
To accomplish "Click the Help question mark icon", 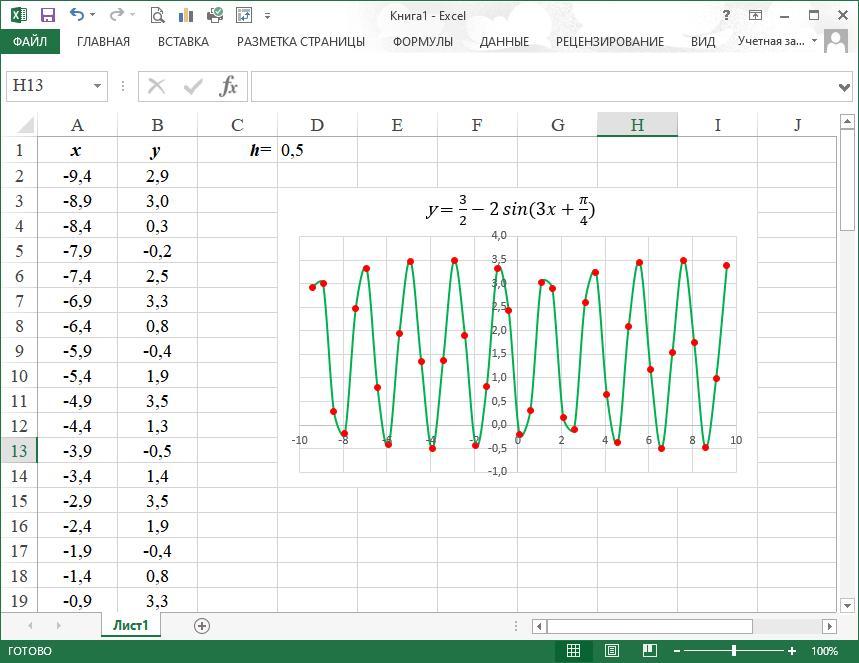I will click(x=726, y=15).
